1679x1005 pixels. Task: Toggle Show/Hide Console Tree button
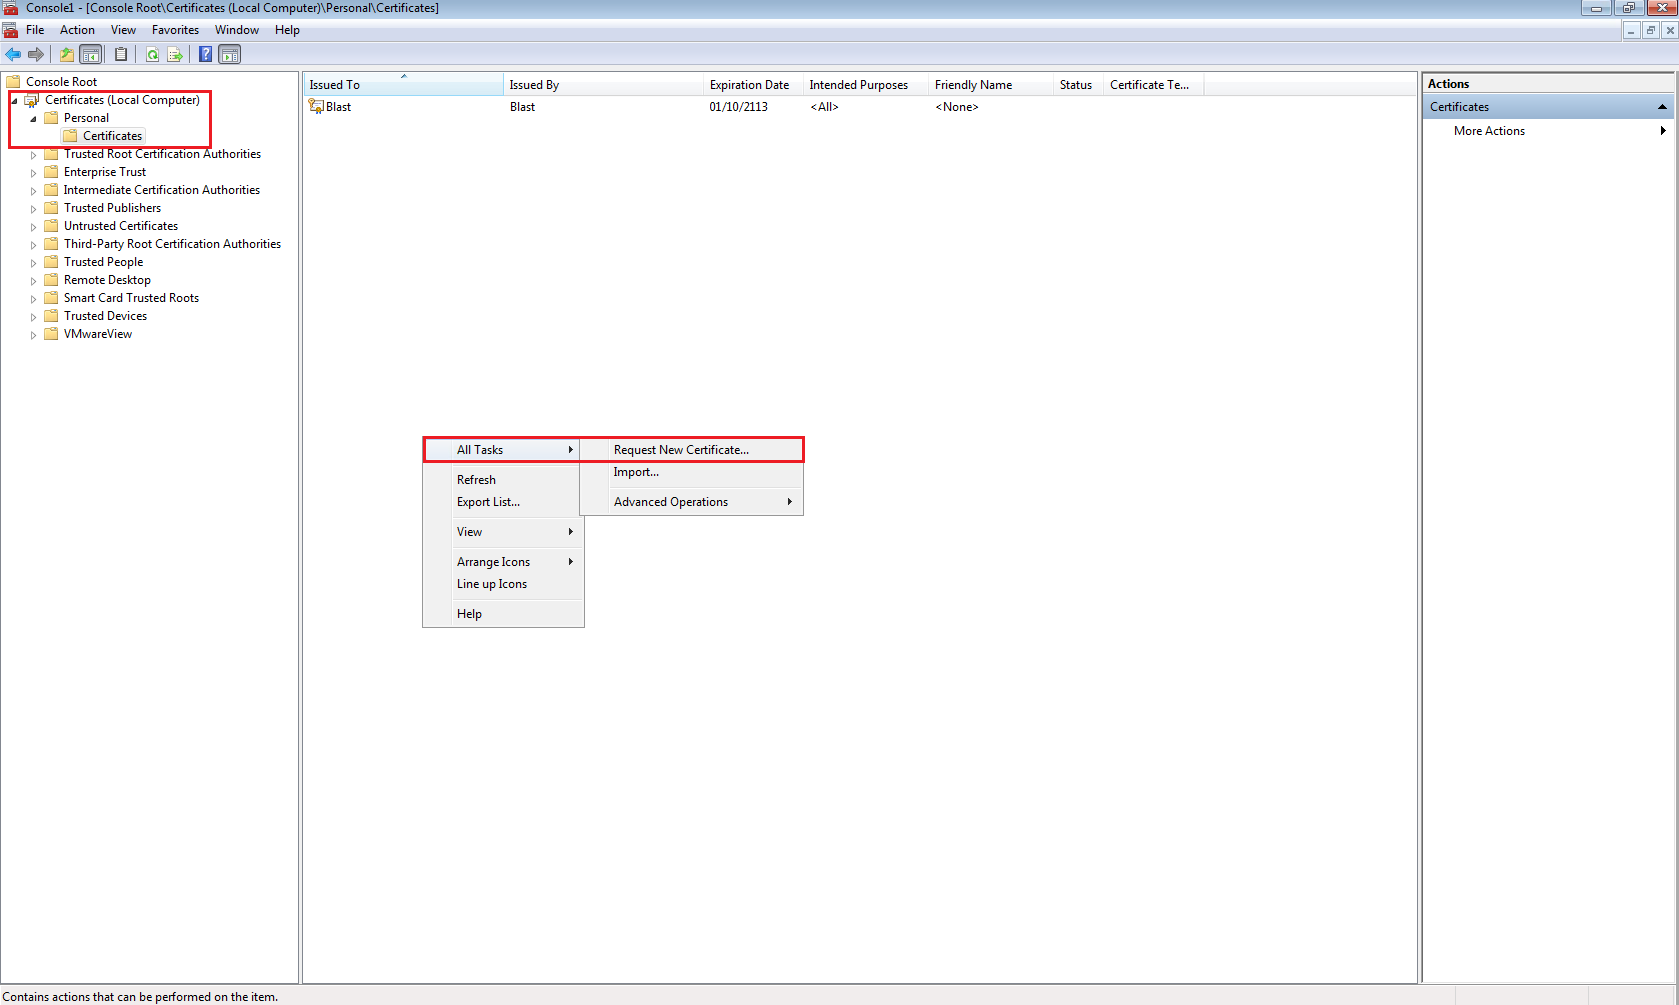coord(91,54)
